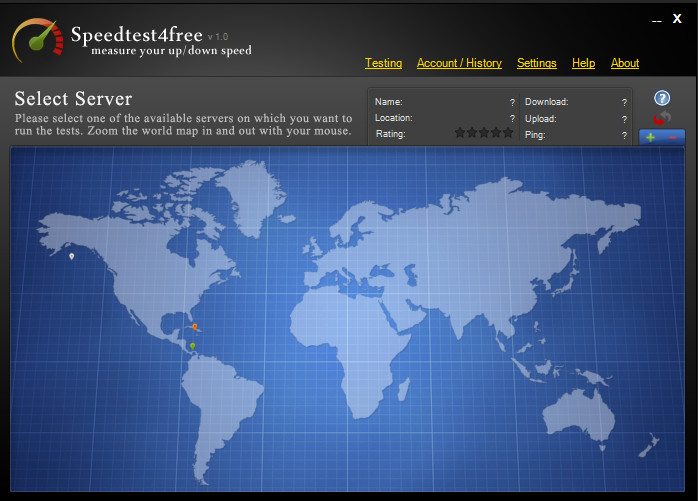The image size is (698, 501).
Task: Select the orange server pin near Cuba
Action: [195, 327]
